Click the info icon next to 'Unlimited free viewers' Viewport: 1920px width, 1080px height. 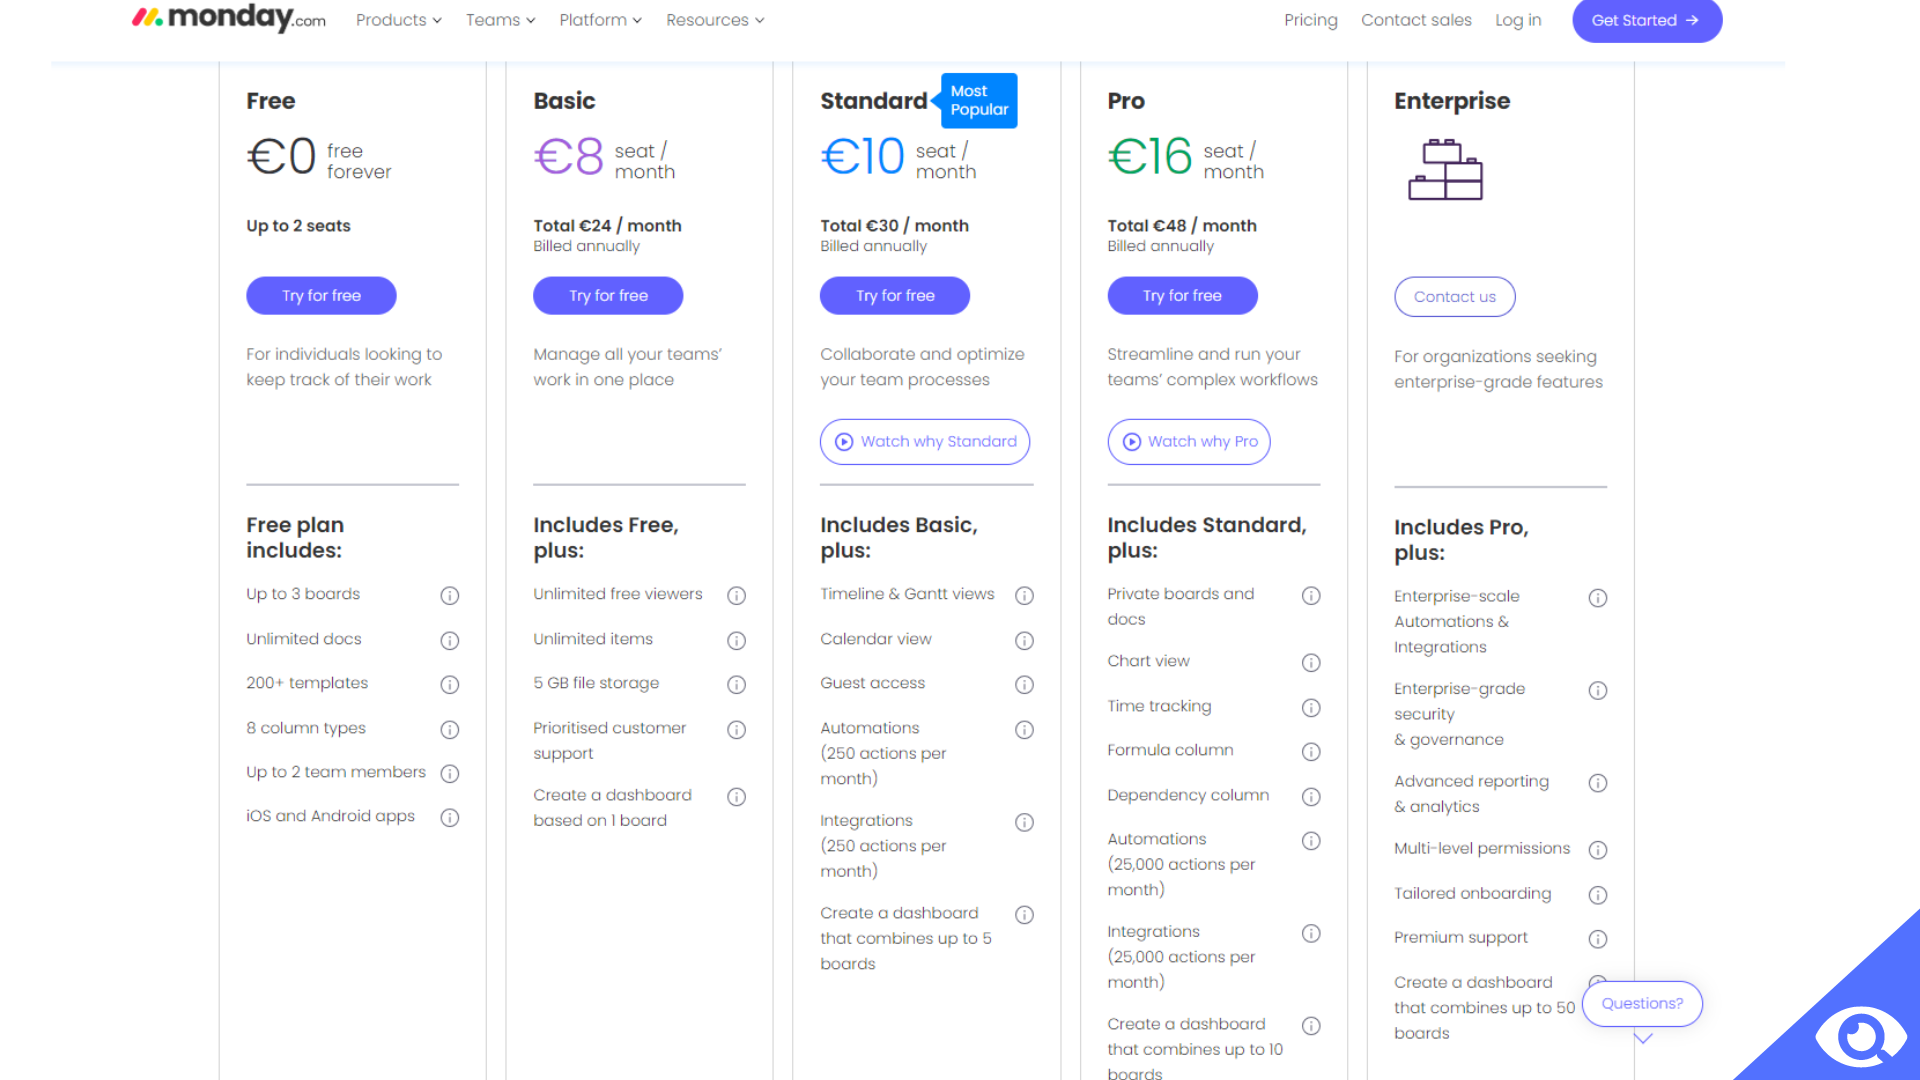[737, 595]
